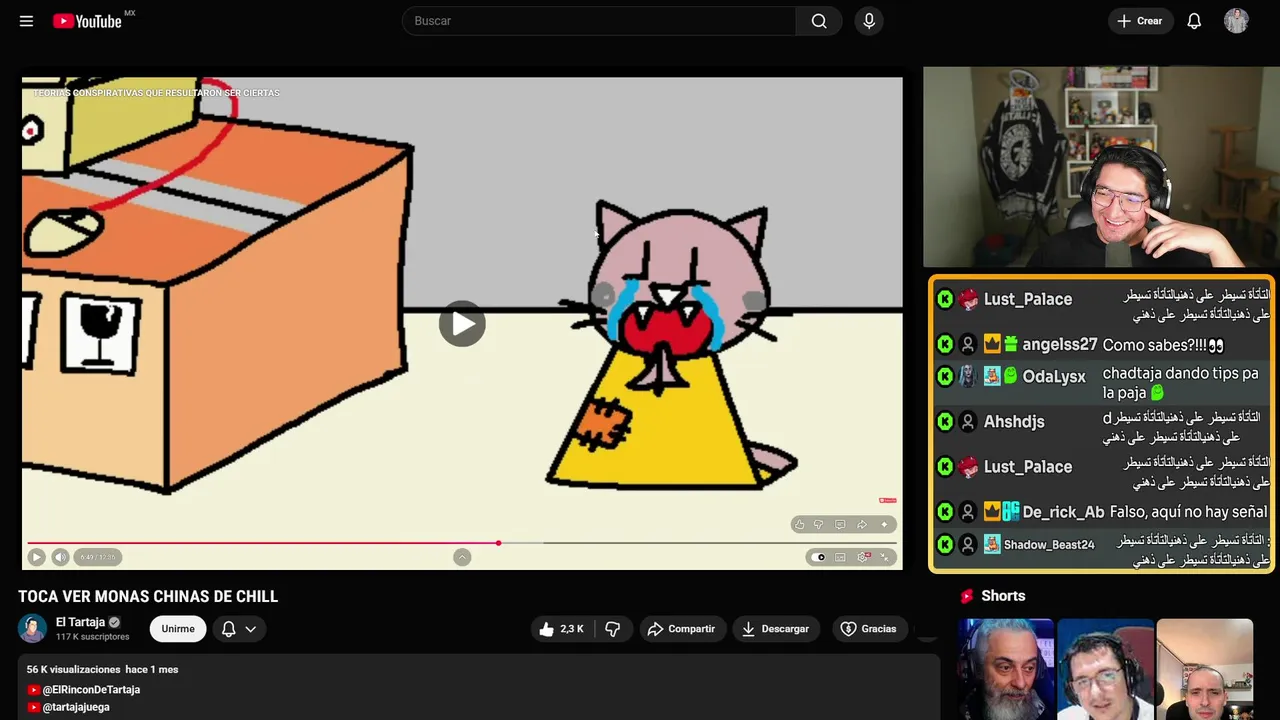Click crown badge beside angelss27

pyautogui.click(x=992, y=344)
